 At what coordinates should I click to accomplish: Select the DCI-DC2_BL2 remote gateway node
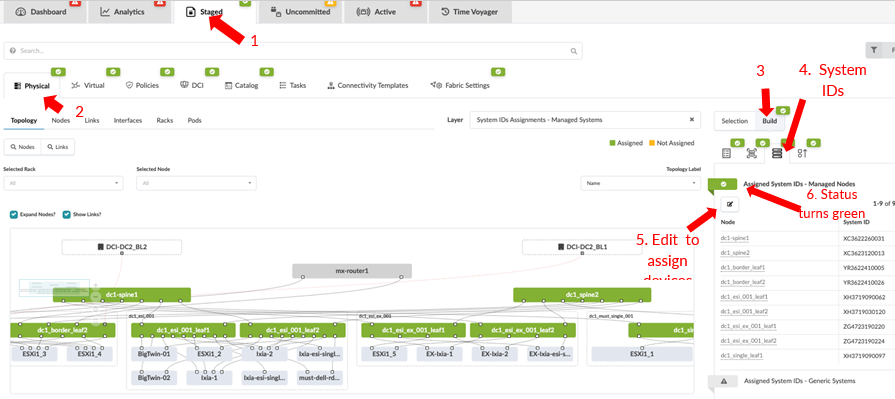click(x=122, y=247)
